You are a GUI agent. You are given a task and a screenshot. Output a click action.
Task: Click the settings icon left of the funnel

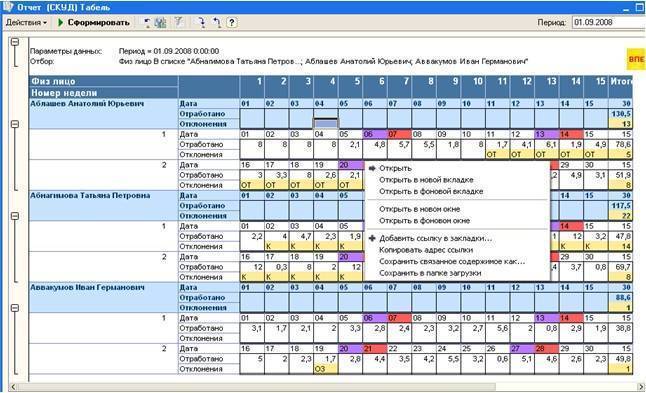[x=160, y=23]
